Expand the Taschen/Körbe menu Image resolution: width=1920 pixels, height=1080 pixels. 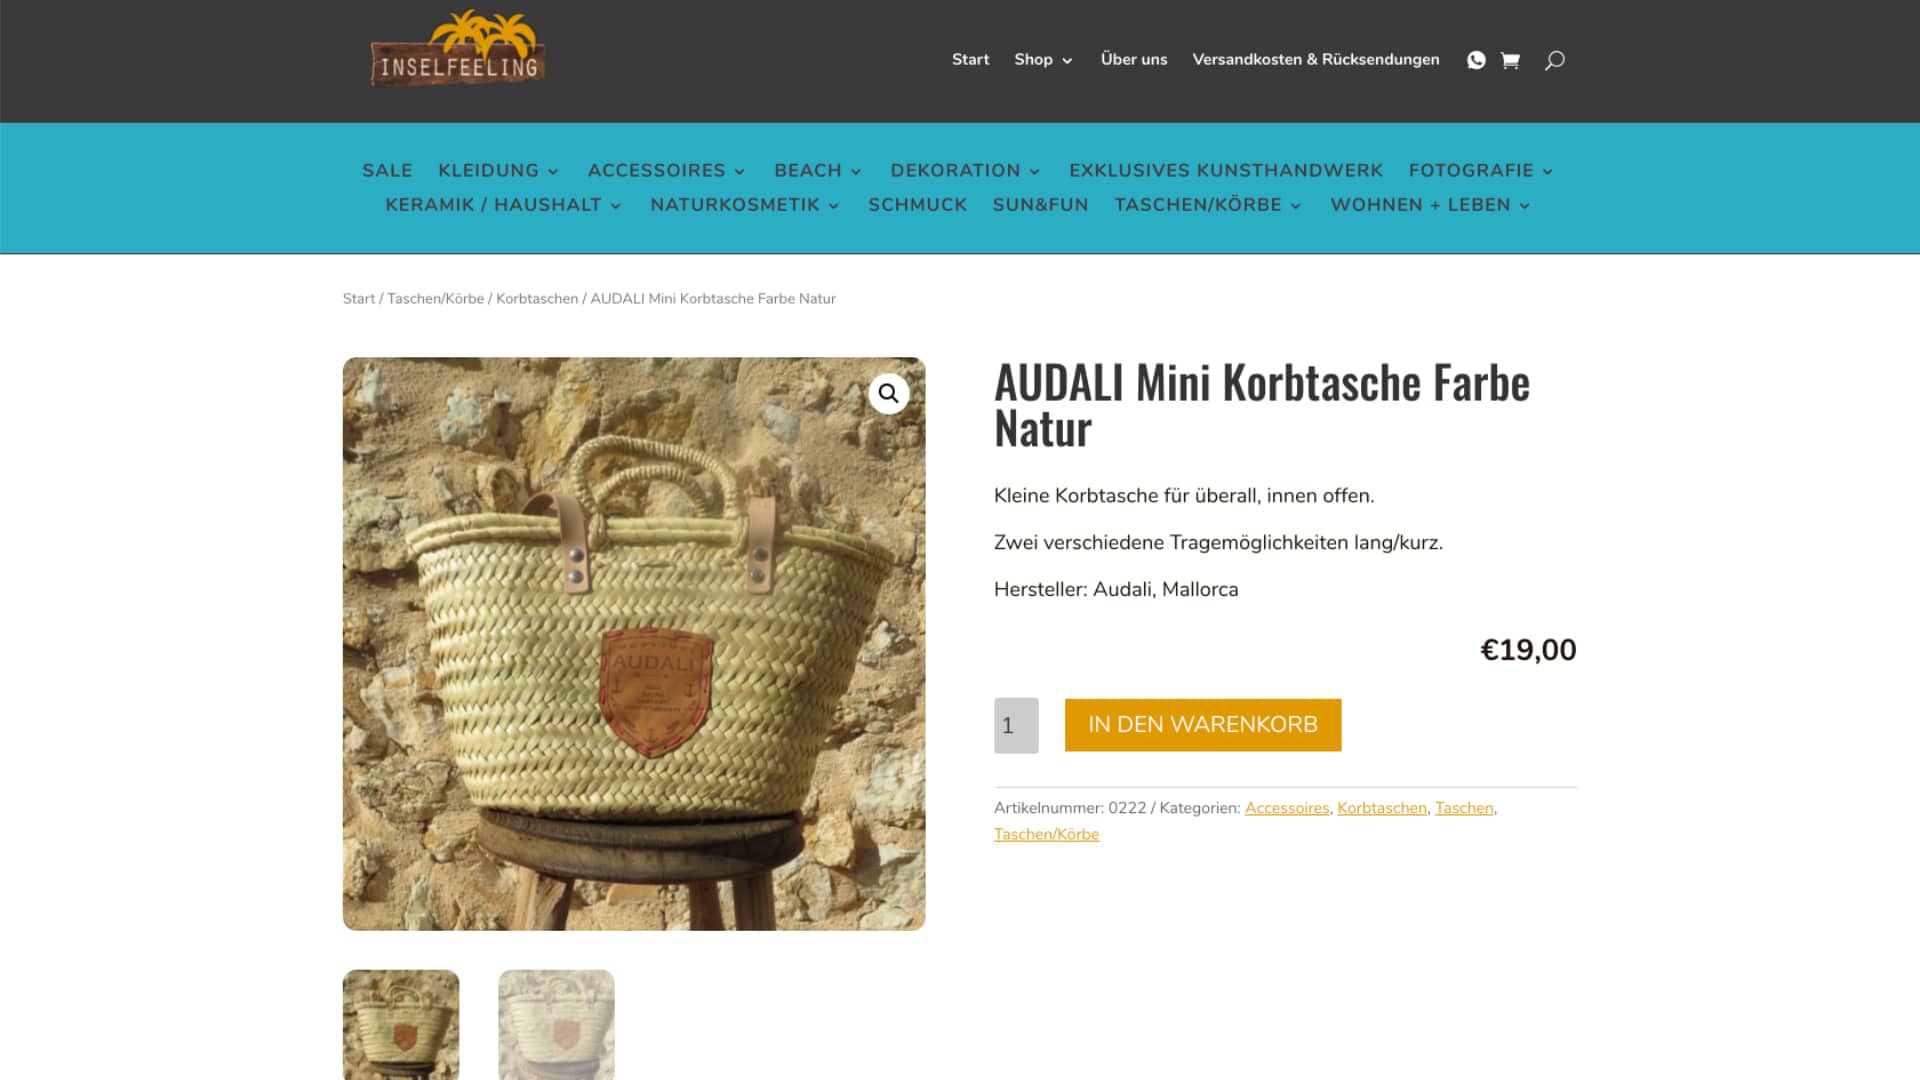[x=1208, y=205]
